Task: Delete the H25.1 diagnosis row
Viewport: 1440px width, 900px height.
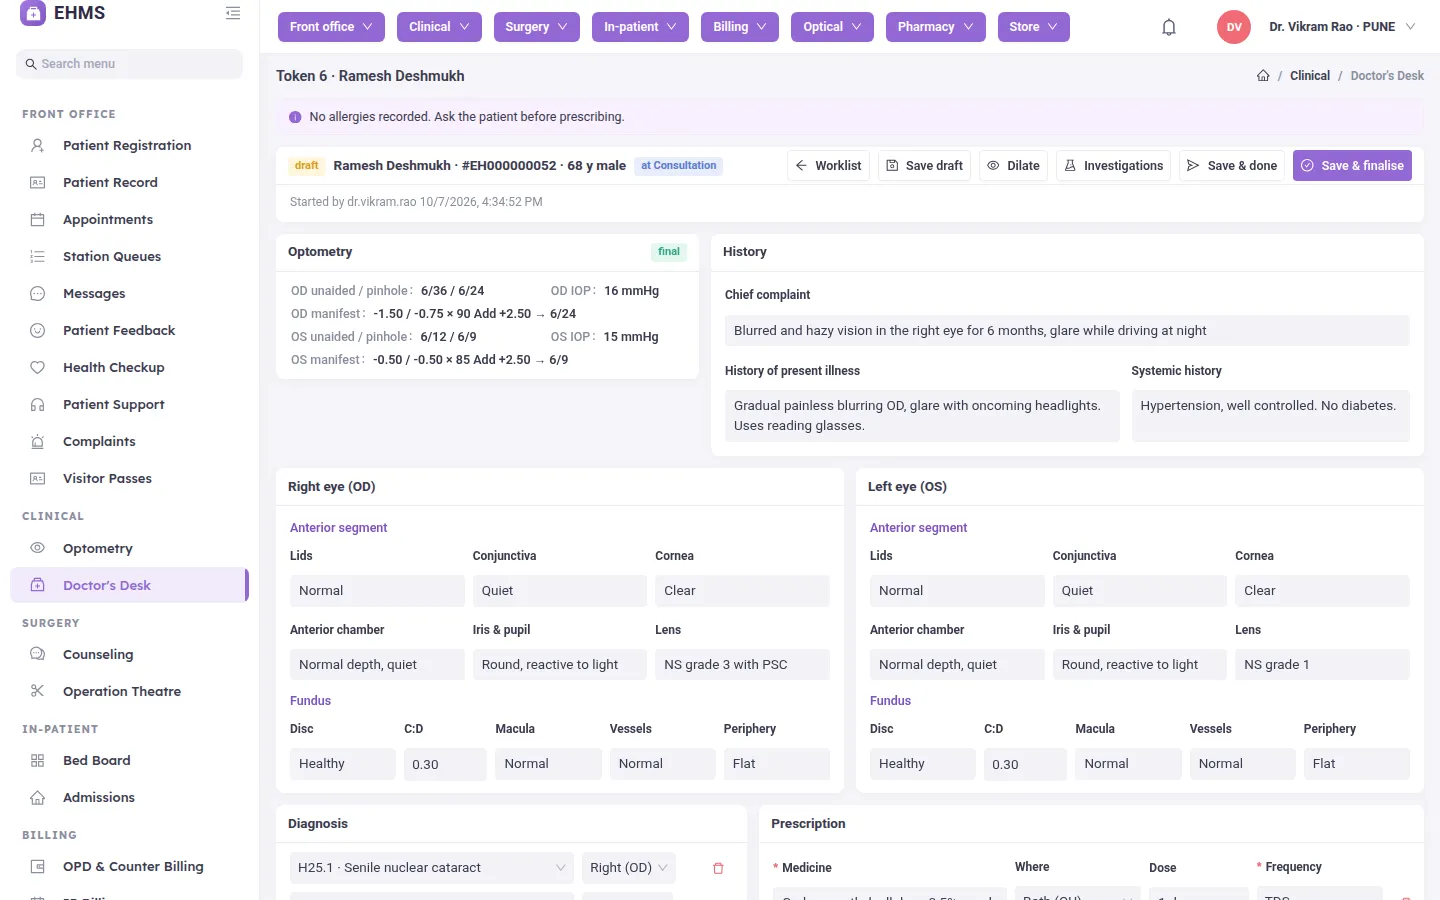Action: pyautogui.click(x=718, y=868)
